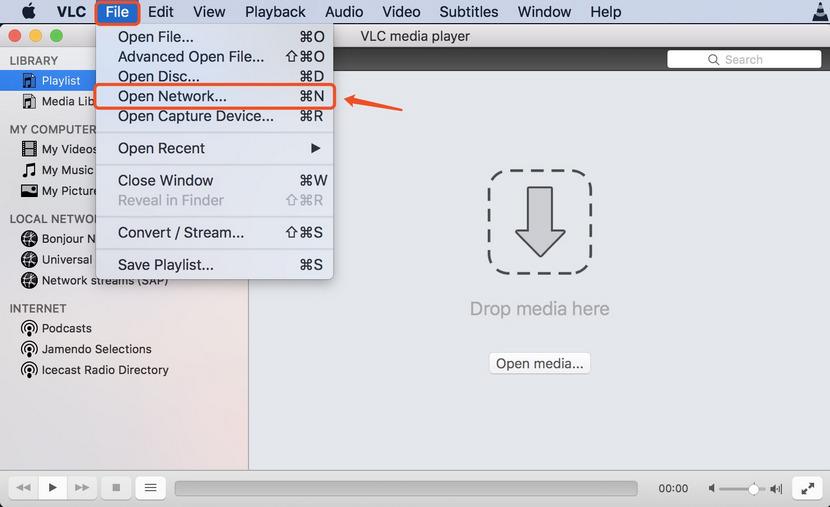Open the Video menu
Image resolution: width=830 pixels, height=507 pixels.
point(401,12)
